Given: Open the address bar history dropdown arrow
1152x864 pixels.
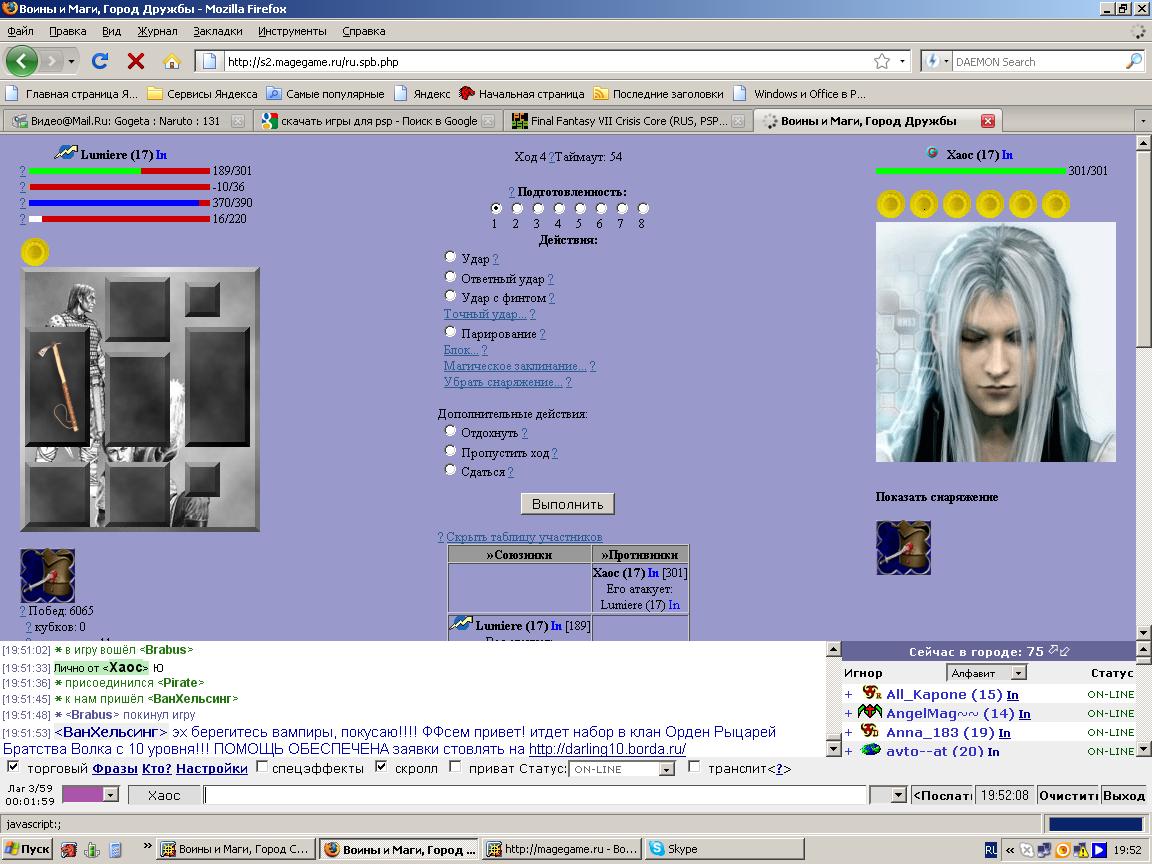Looking at the screenshot, I should coord(902,61).
